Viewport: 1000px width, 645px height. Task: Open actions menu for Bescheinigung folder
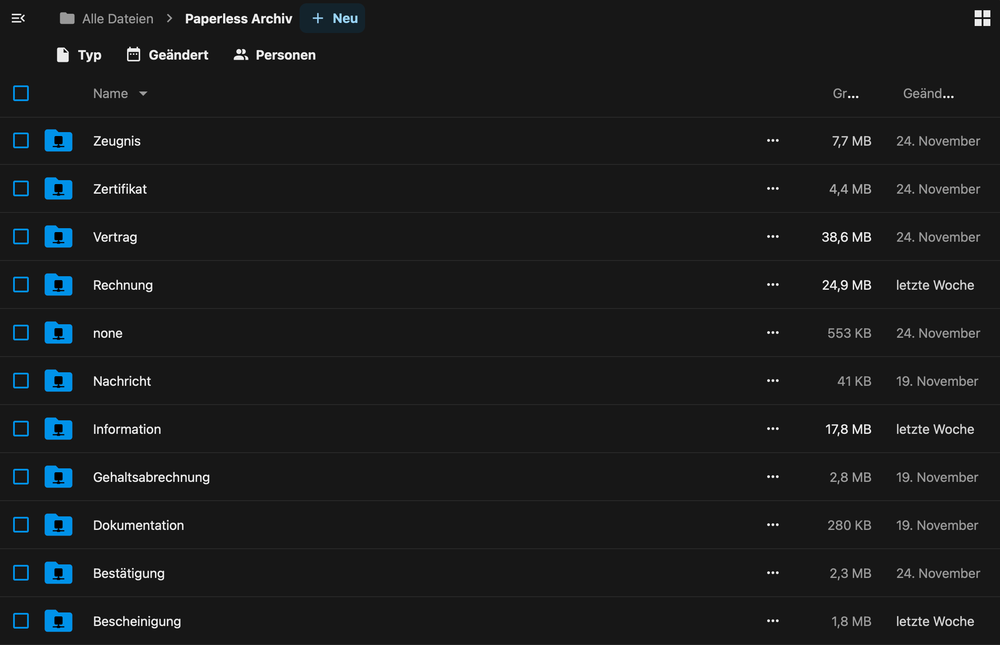772,621
